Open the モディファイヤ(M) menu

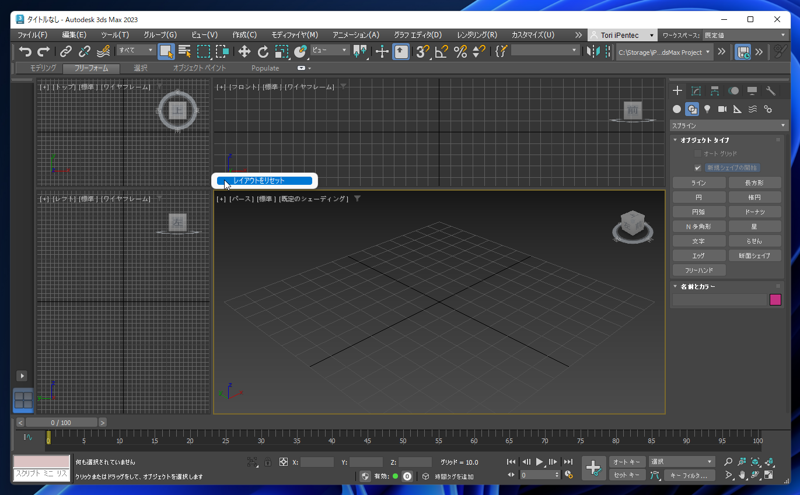pos(294,35)
